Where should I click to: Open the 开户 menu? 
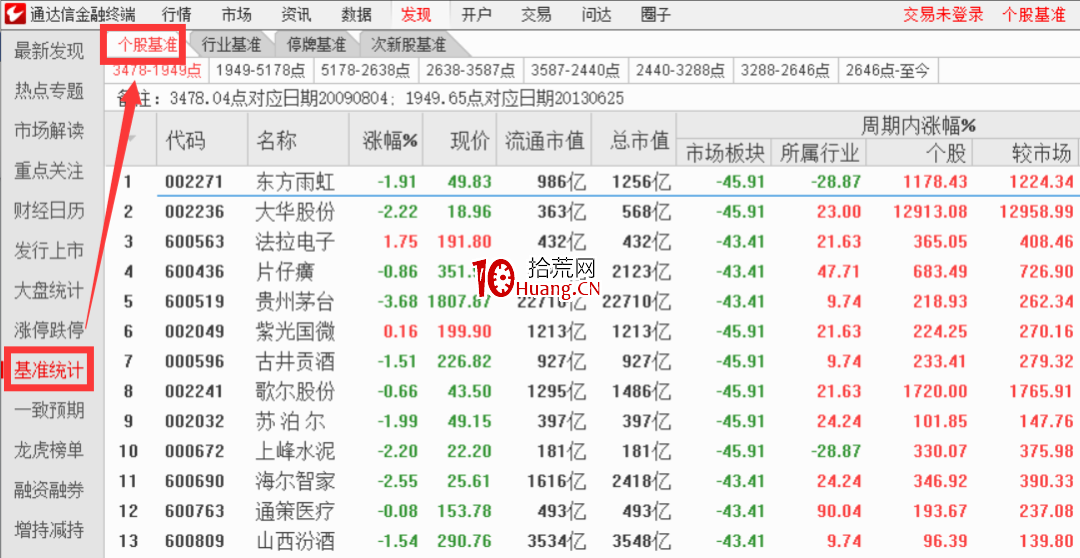(476, 14)
